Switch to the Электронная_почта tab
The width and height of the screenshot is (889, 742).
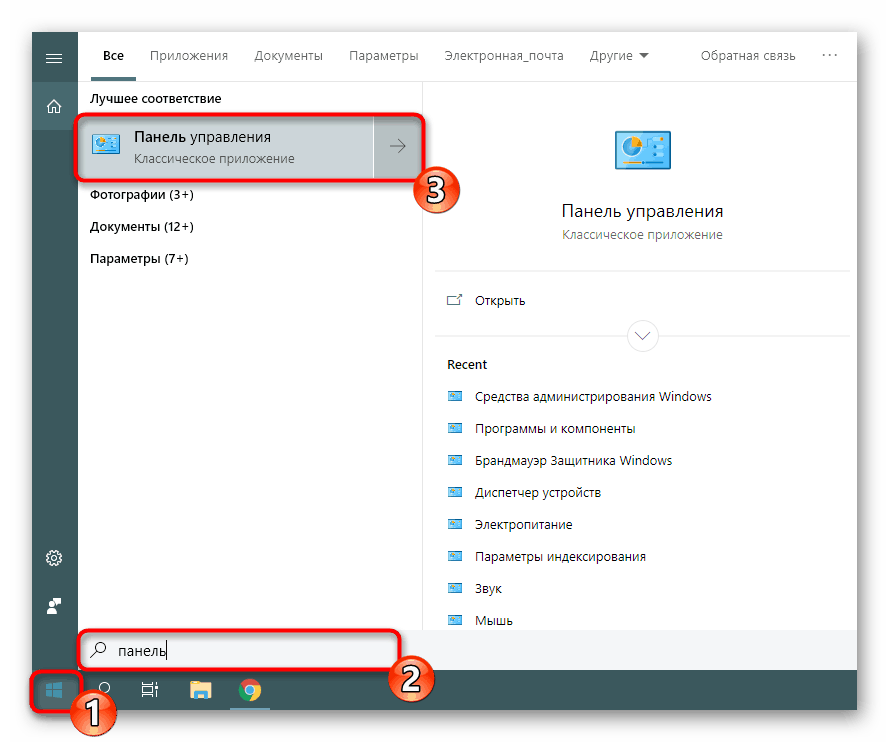(x=504, y=56)
